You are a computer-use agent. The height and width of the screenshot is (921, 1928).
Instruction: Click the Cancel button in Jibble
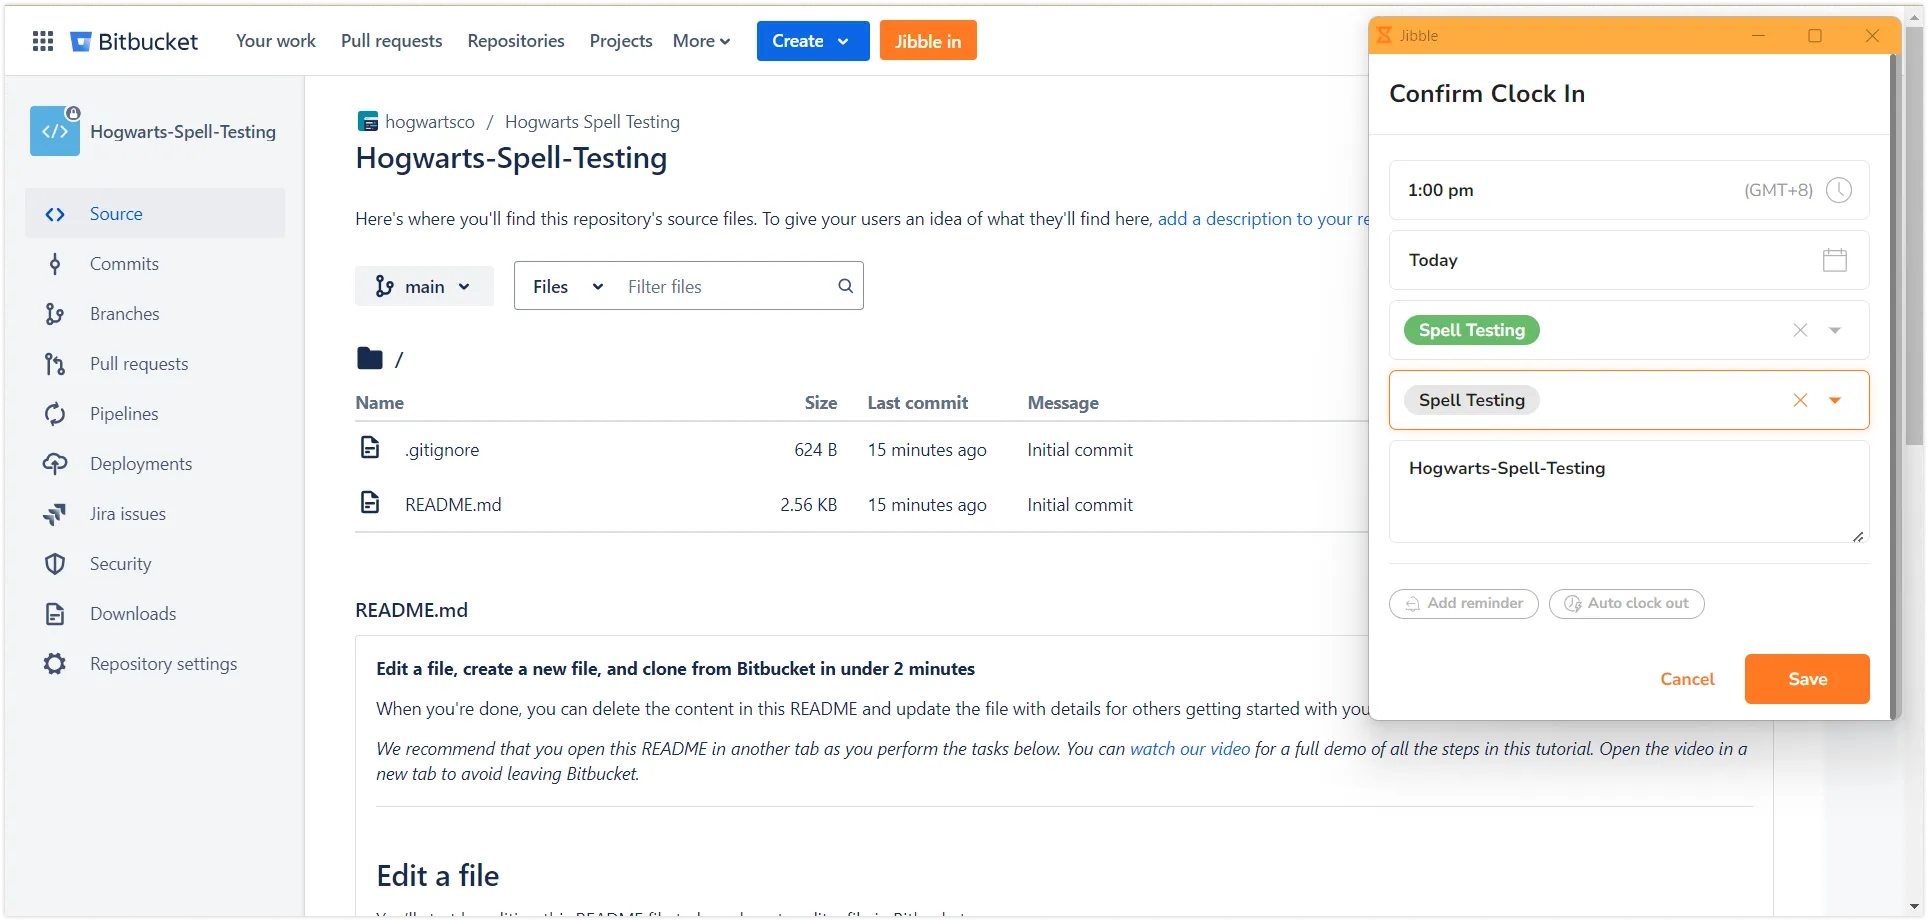click(1687, 679)
